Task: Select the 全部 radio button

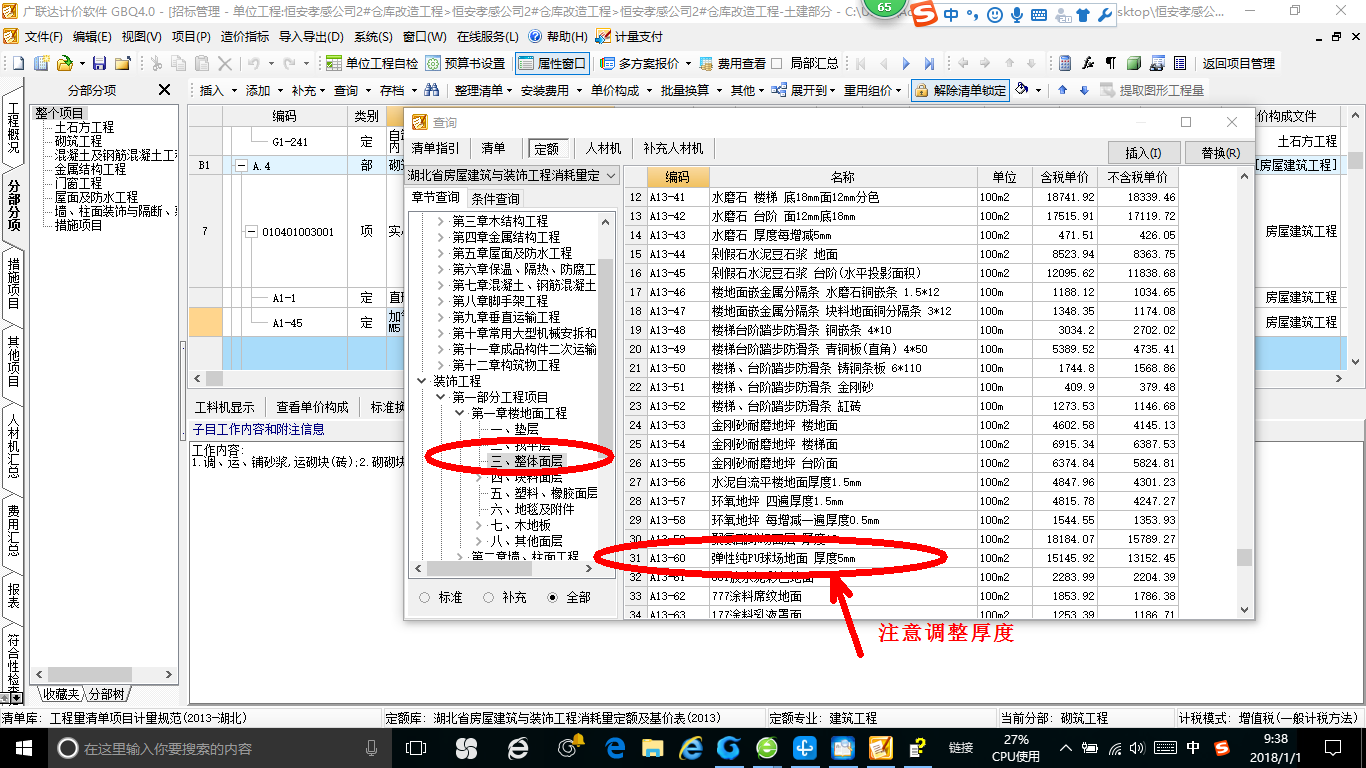Action: (x=552, y=597)
